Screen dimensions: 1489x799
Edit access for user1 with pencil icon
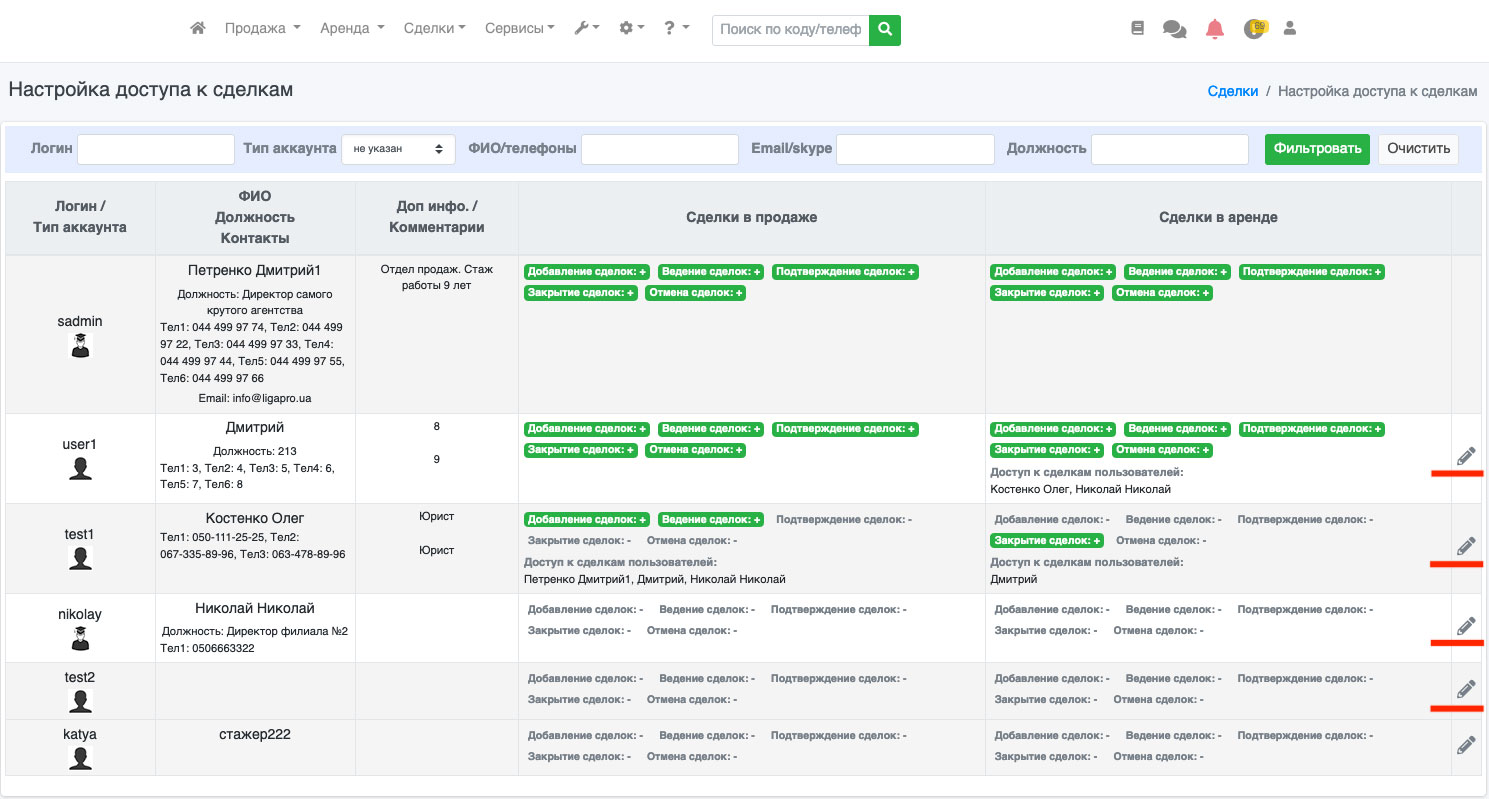tap(1466, 456)
